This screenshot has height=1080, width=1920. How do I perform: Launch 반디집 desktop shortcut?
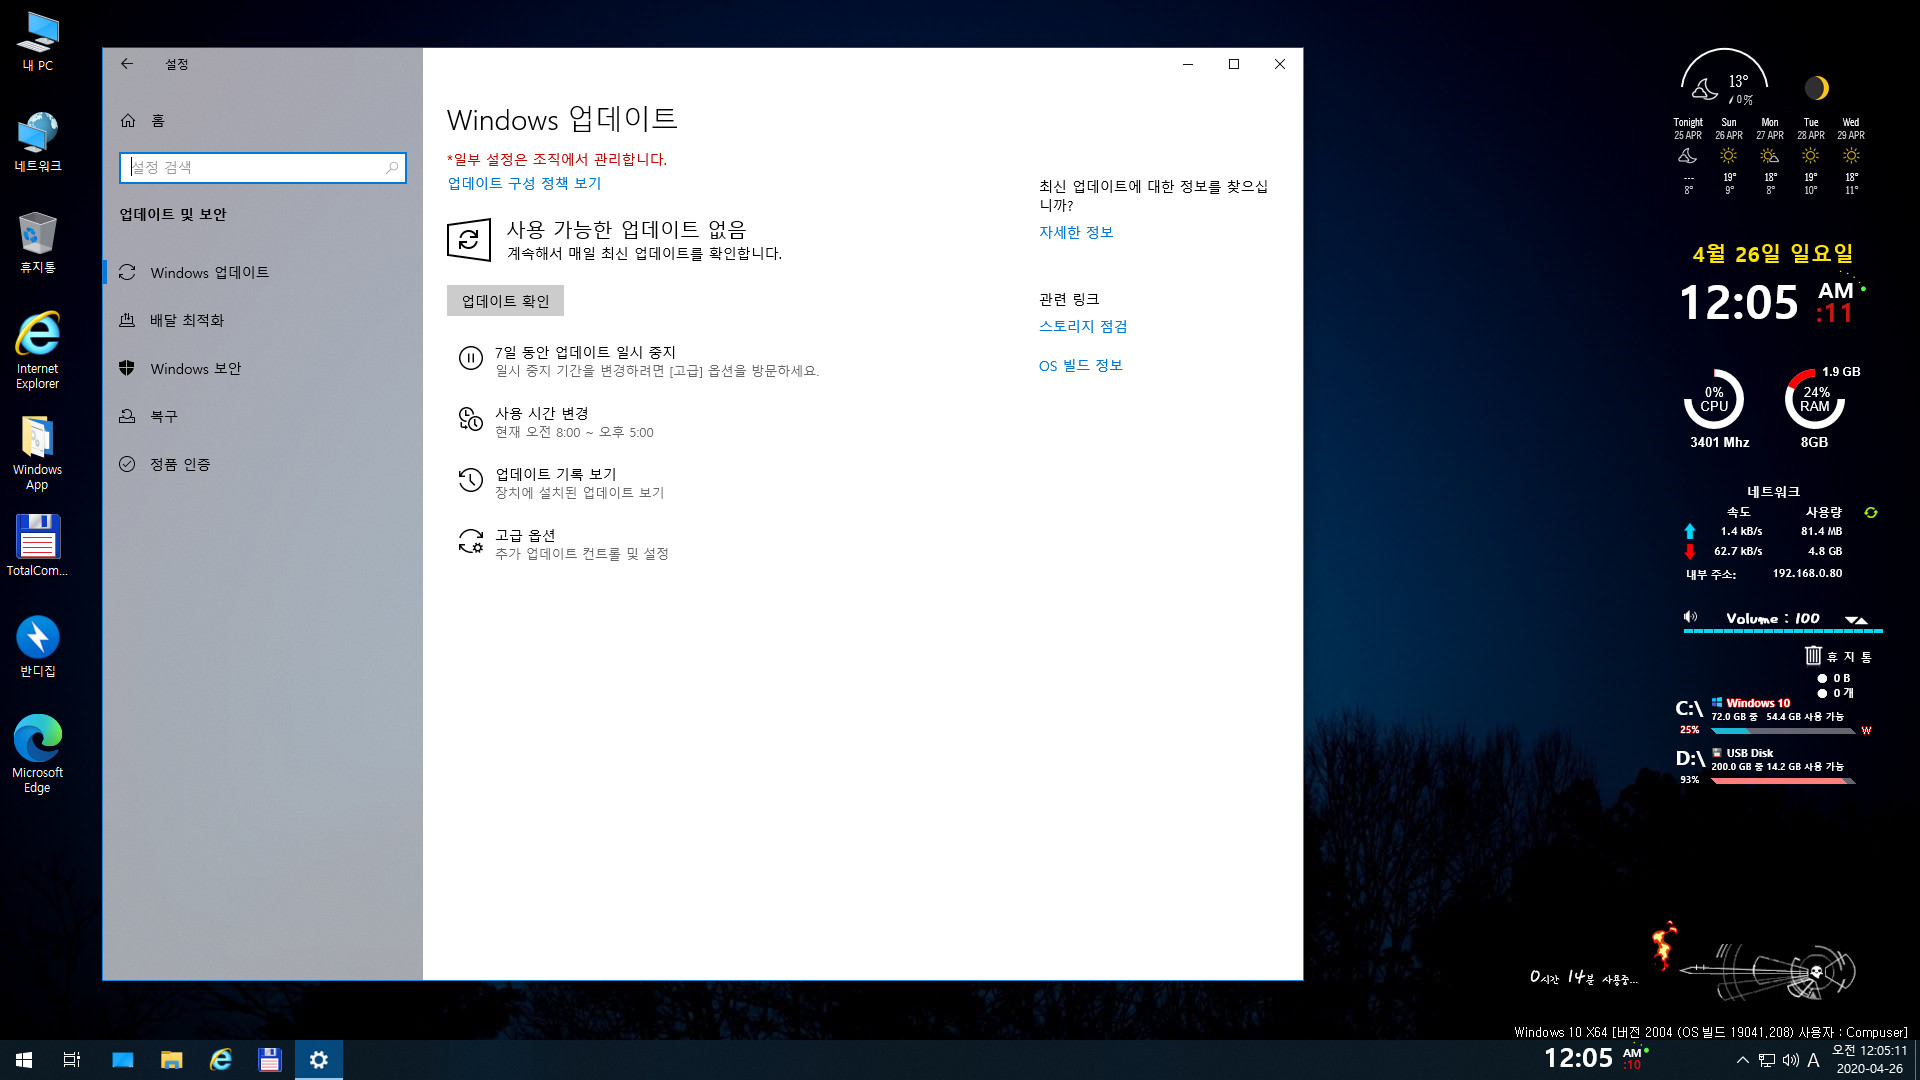pos(38,647)
